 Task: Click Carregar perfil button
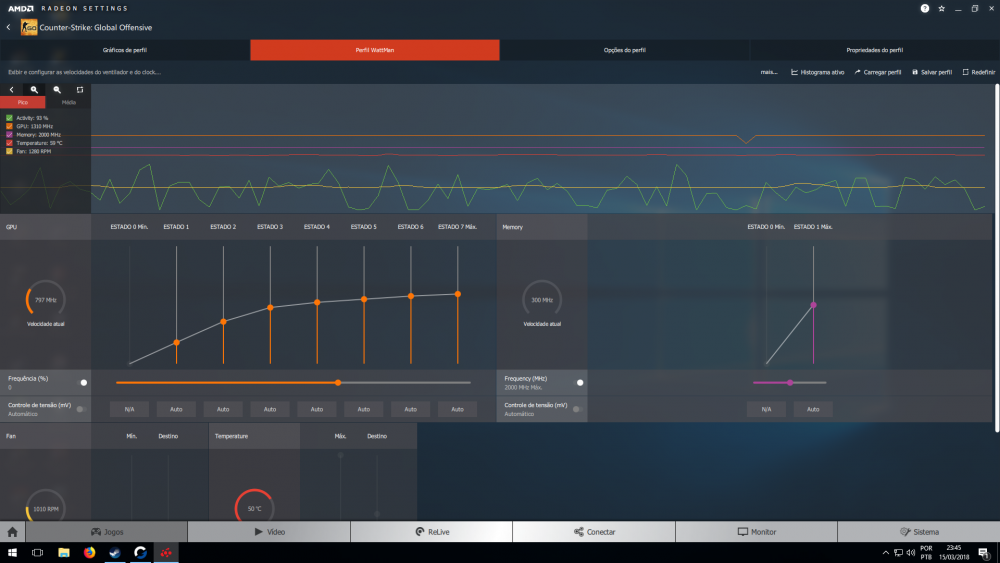coord(878,72)
